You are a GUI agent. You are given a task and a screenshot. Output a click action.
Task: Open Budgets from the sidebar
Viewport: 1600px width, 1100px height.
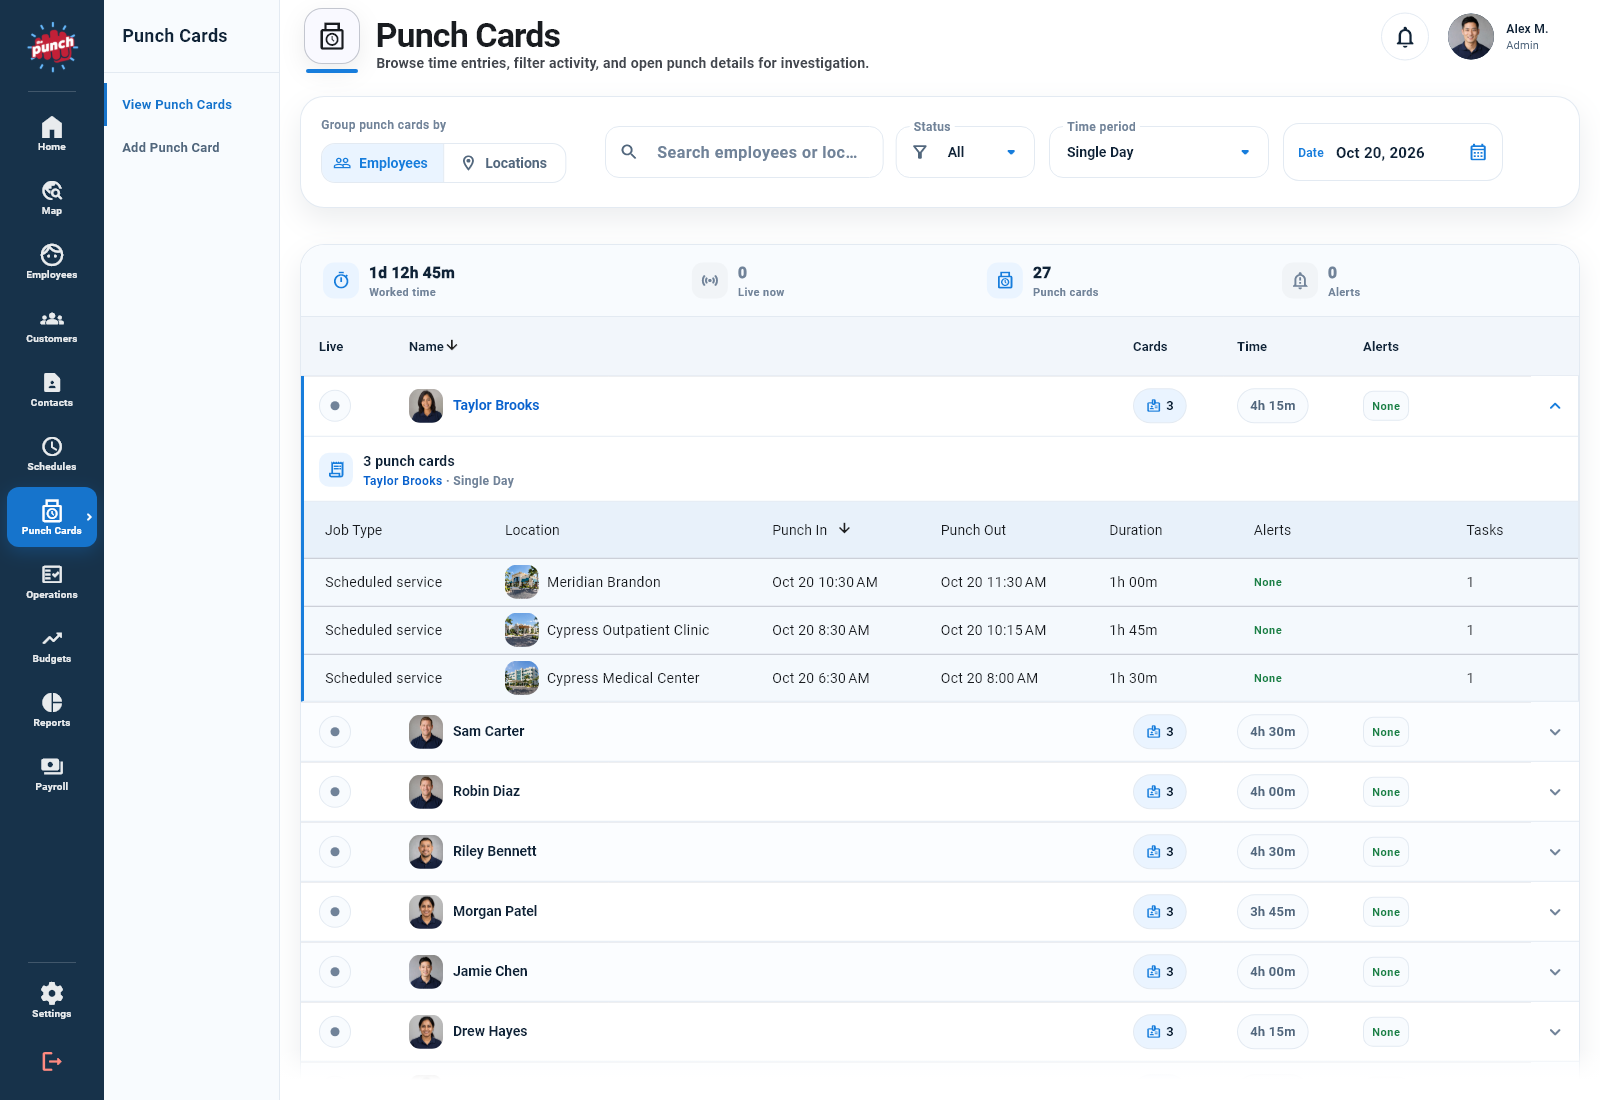pos(52,646)
